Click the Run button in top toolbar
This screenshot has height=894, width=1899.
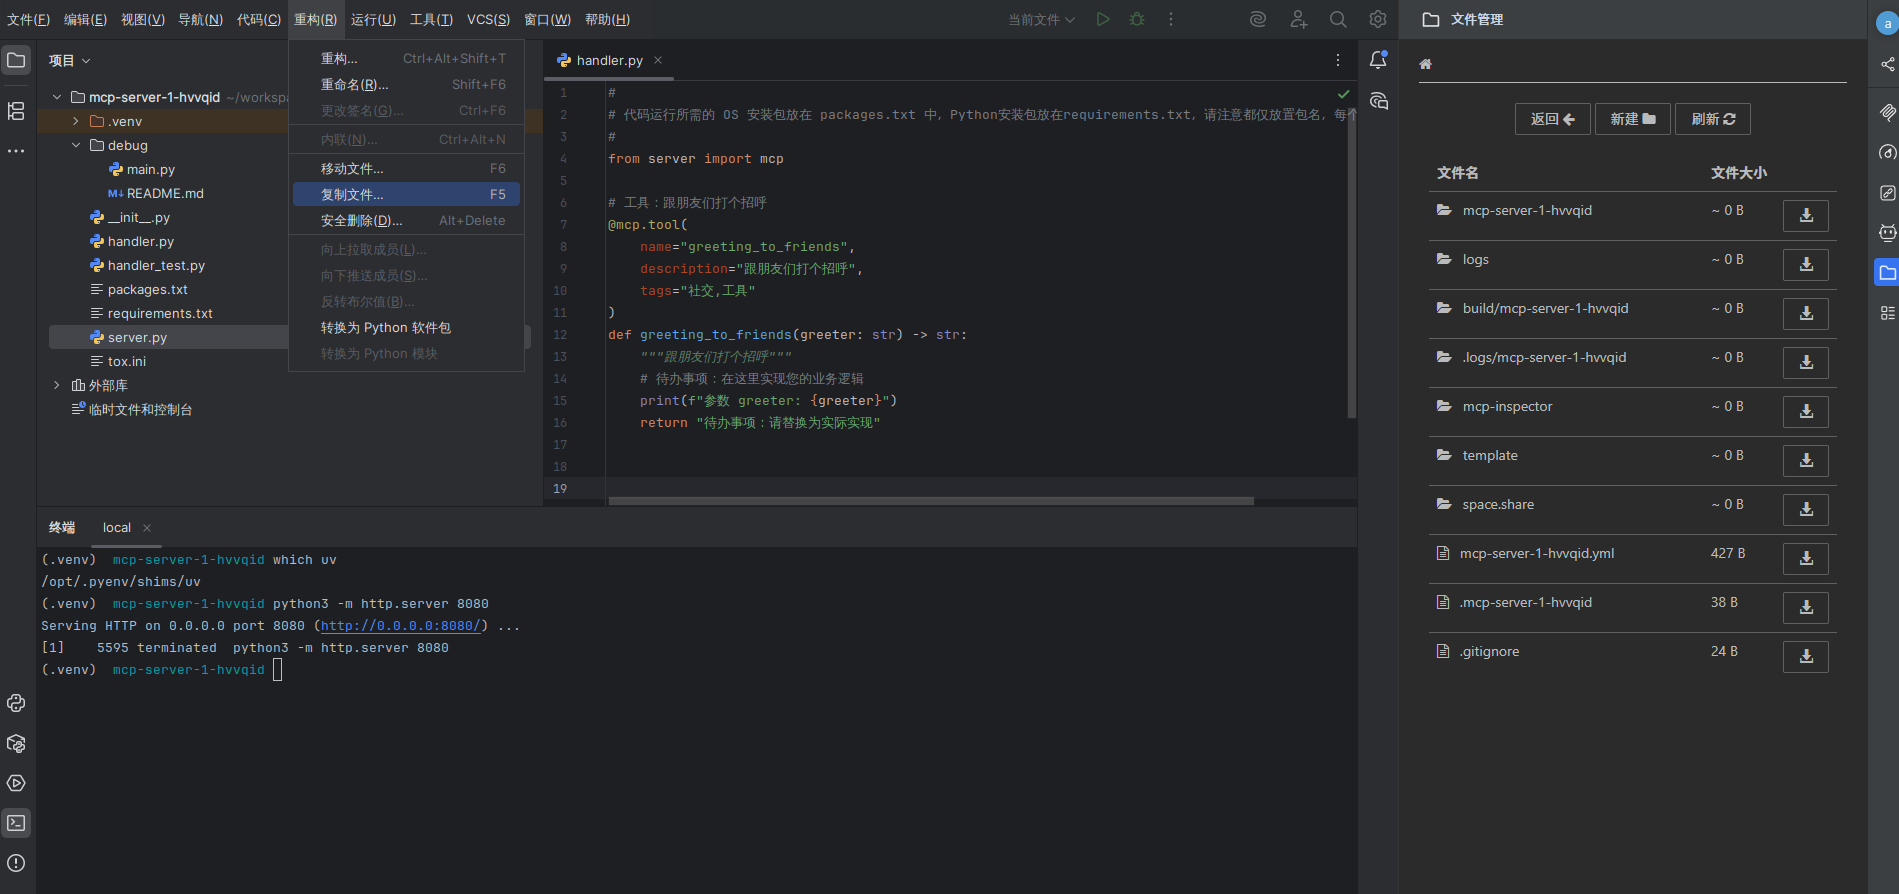(1102, 19)
